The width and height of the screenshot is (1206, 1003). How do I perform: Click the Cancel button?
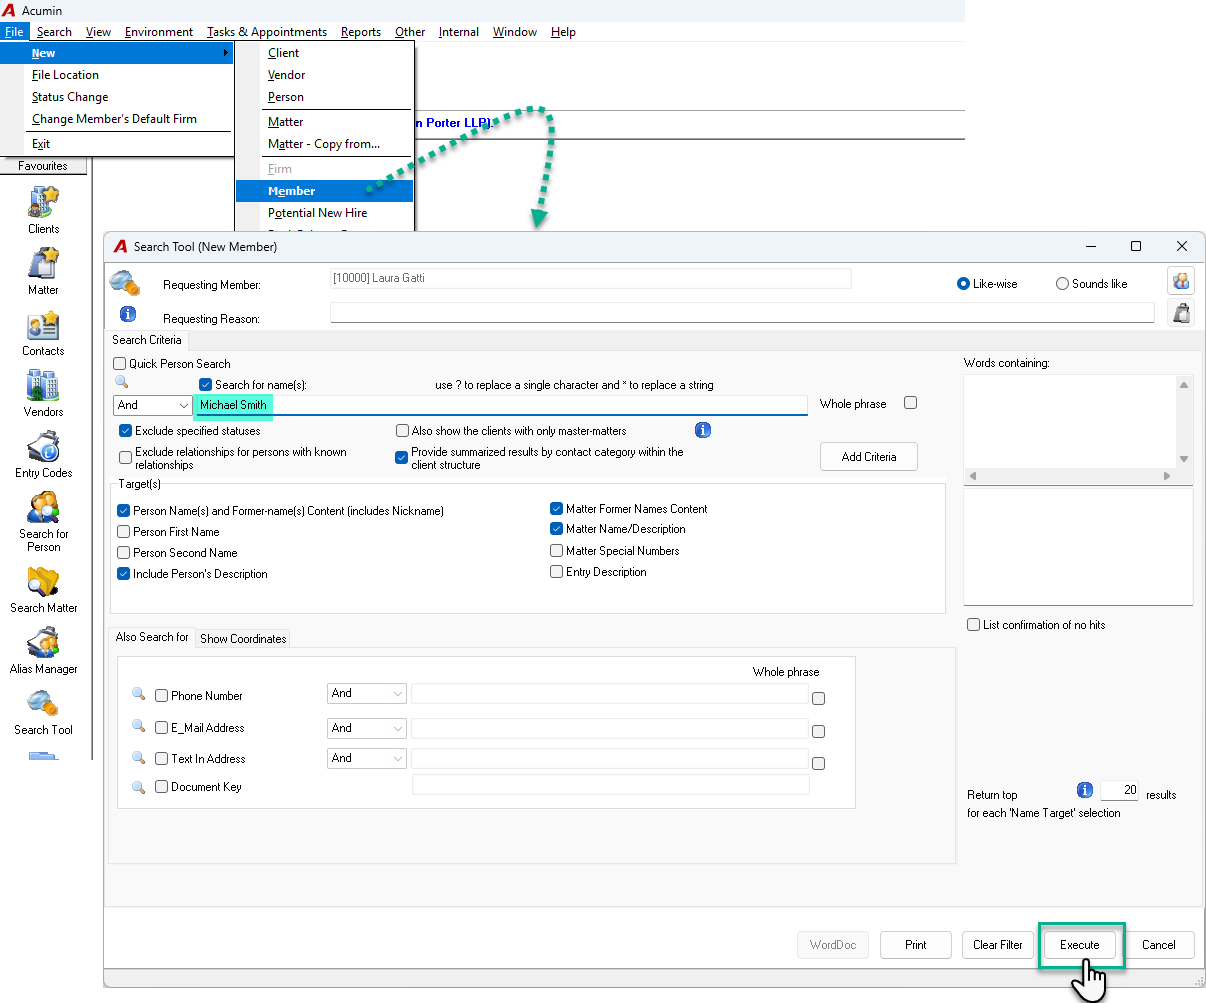[x=1159, y=945]
